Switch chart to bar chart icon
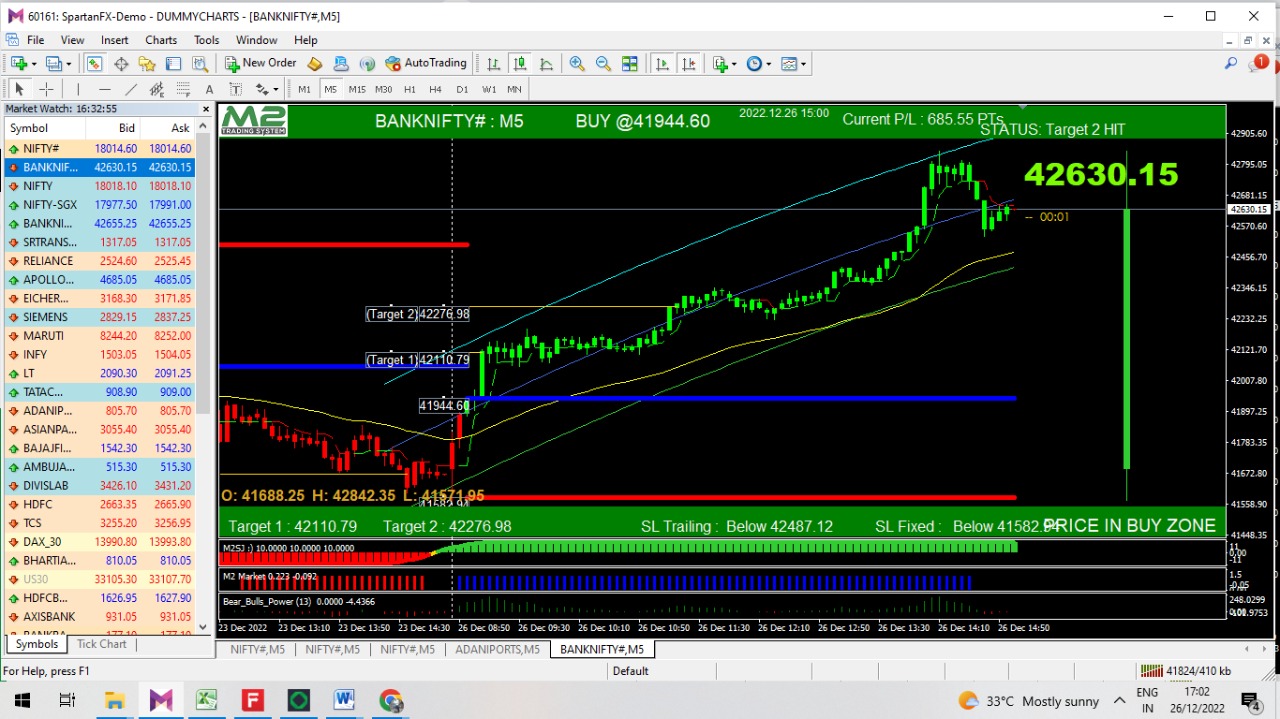1280x719 pixels. point(494,64)
